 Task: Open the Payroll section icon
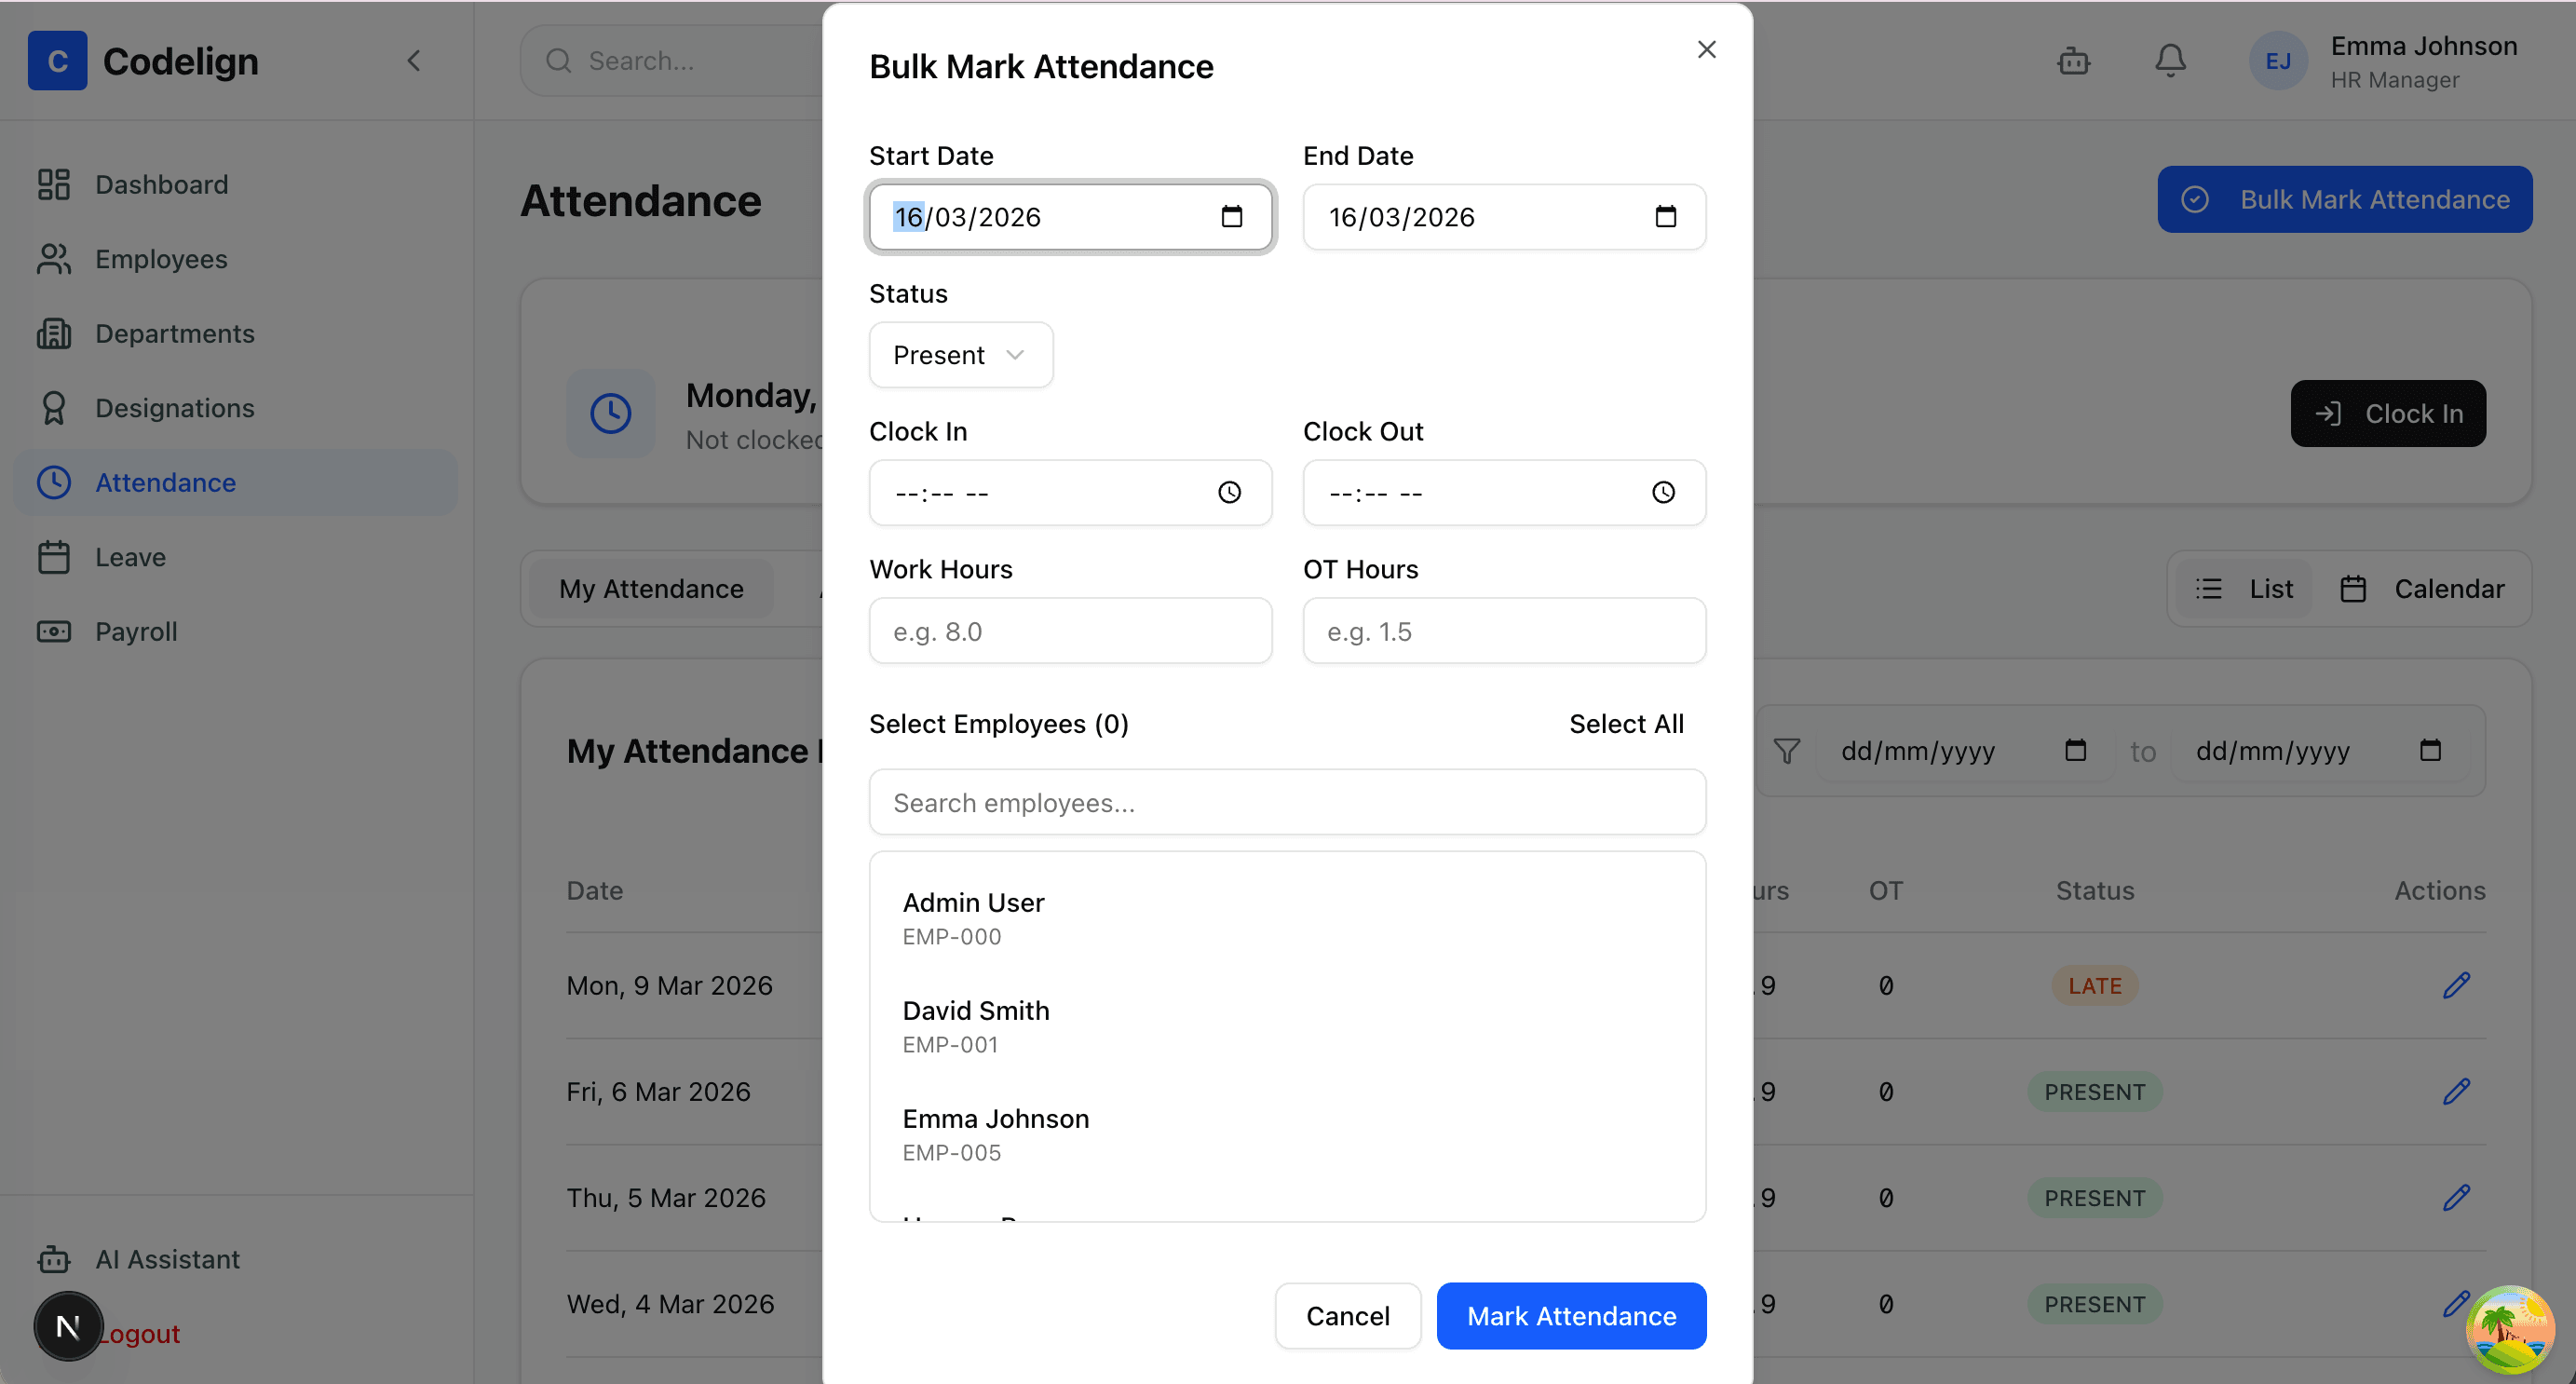coord(55,631)
